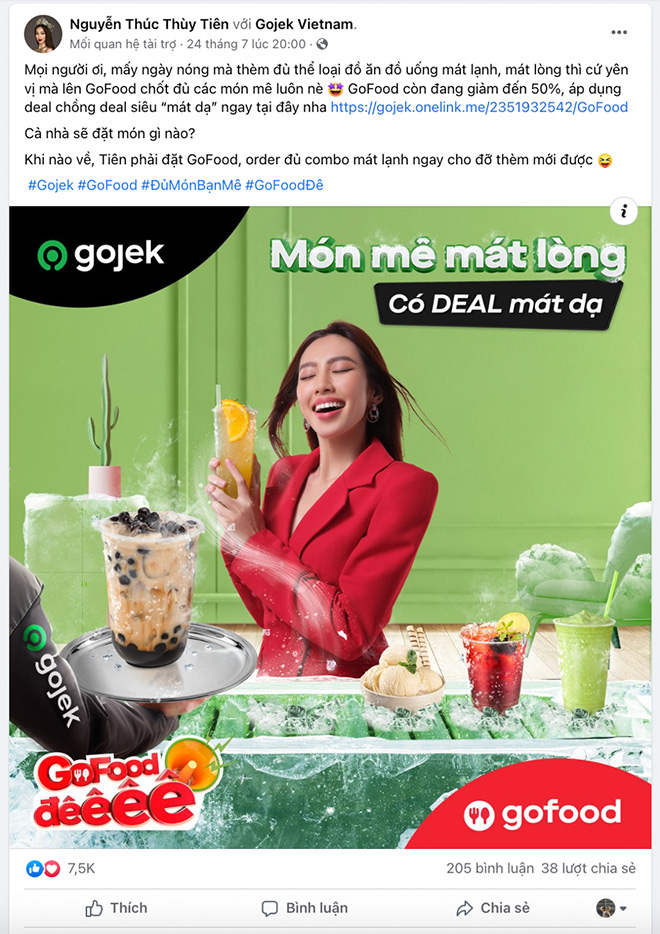Click the #GoFood hashtag

tap(107, 185)
